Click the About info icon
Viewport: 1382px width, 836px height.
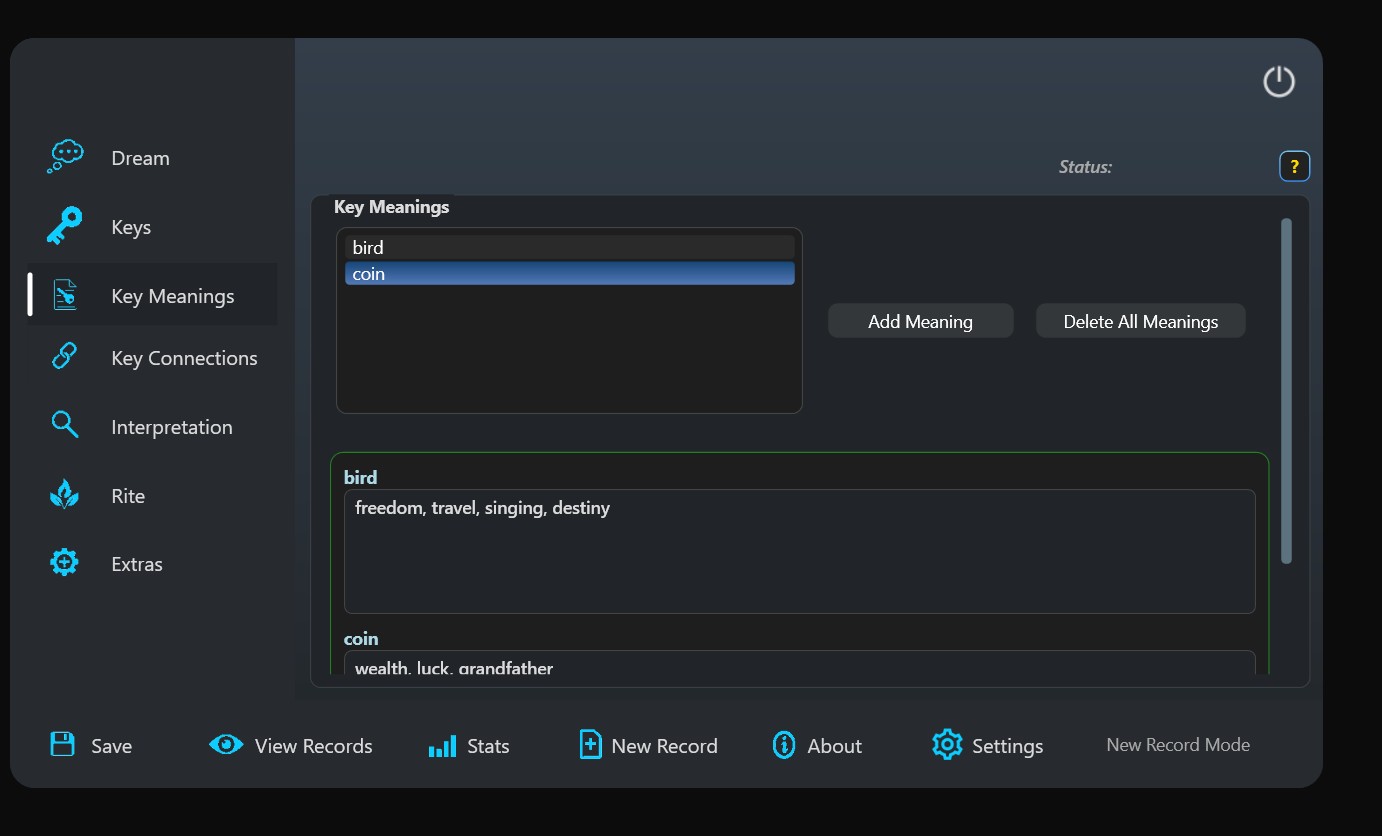(x=784, y=745)
